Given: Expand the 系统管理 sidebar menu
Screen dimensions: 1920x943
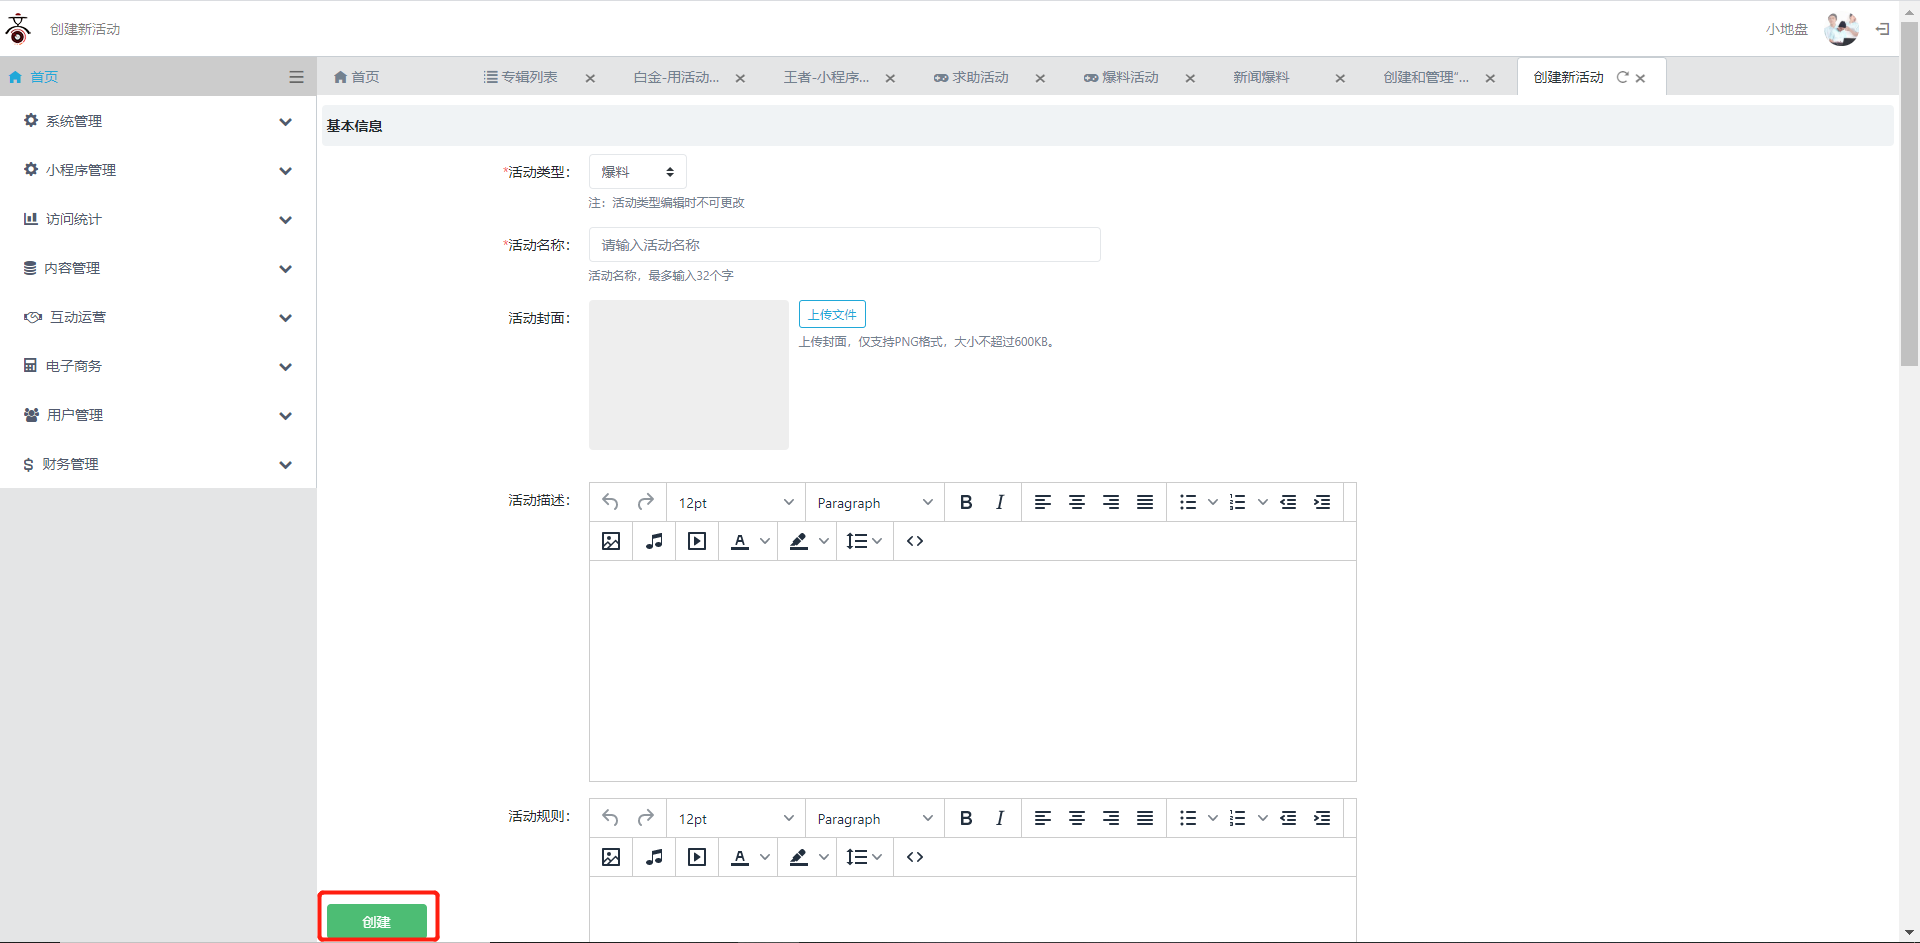Looking at the screenshot, I should pos(158,121).
